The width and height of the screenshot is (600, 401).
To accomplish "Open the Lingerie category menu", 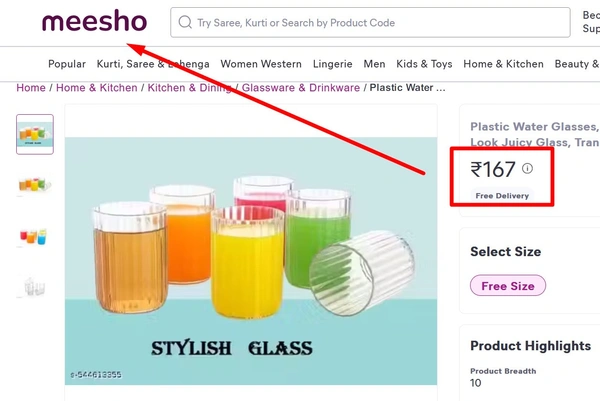I will 332,64.
